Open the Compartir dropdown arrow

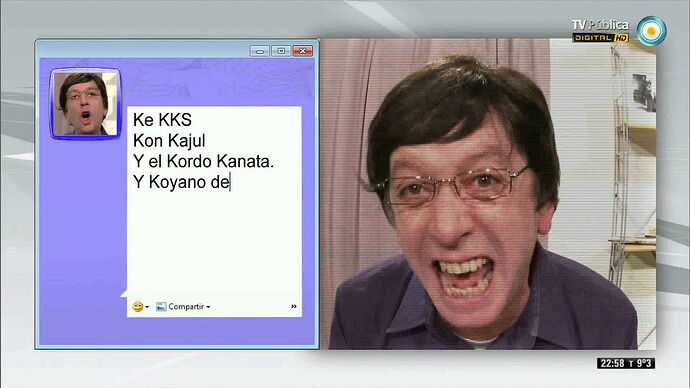(208, 307)
